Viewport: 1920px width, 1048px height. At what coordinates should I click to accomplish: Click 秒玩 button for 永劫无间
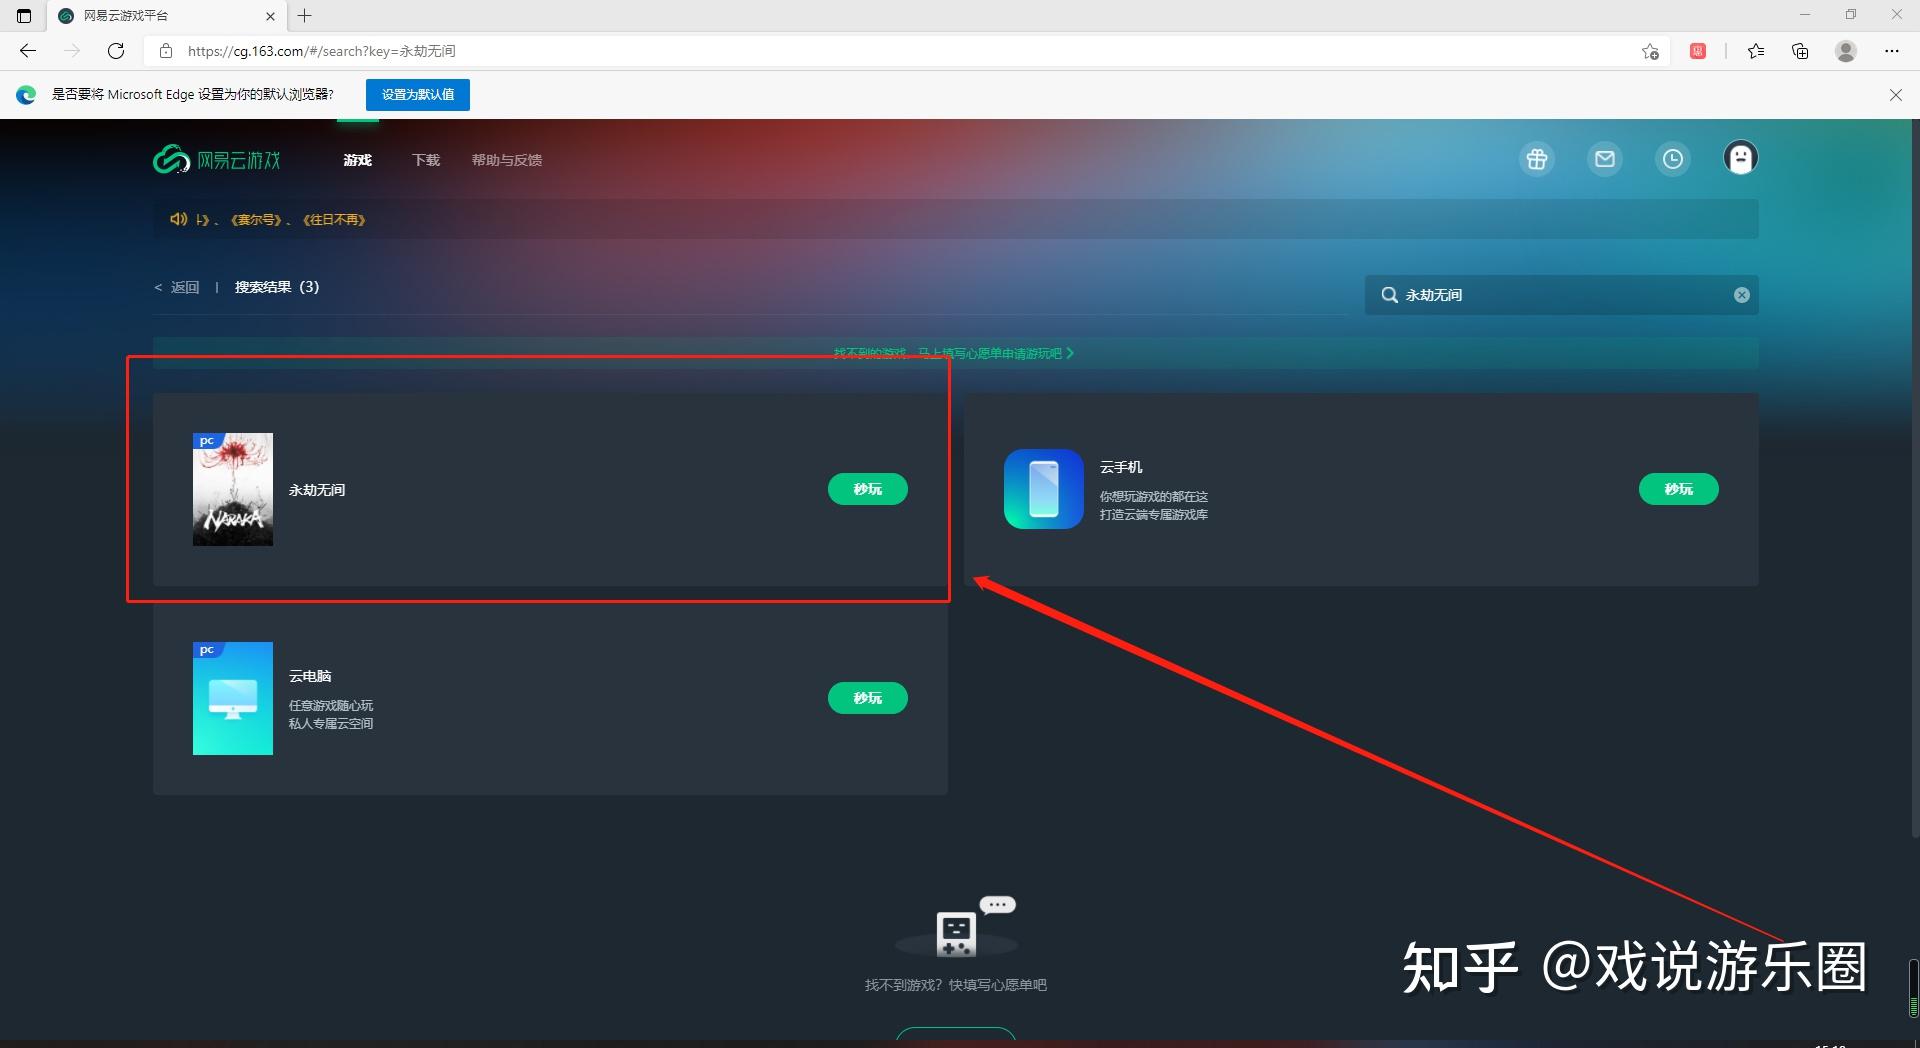(x=868, y=489)
